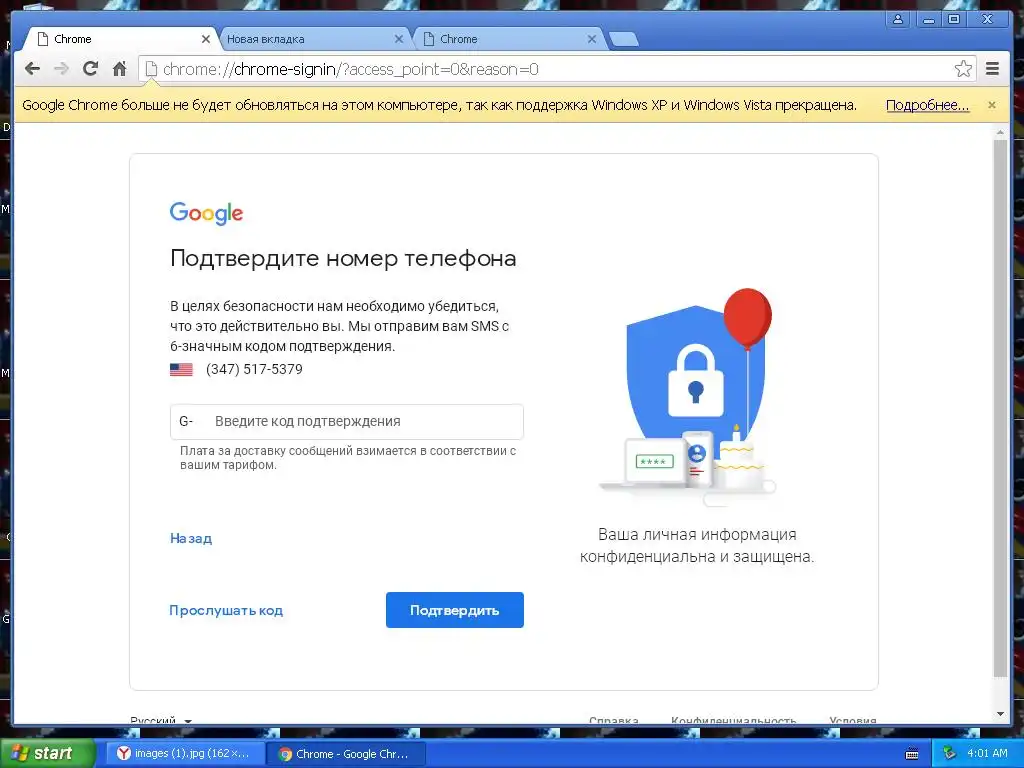Expand the Русский language dropdown
This screenshot has width=1024, height=768.
(161, 720)
